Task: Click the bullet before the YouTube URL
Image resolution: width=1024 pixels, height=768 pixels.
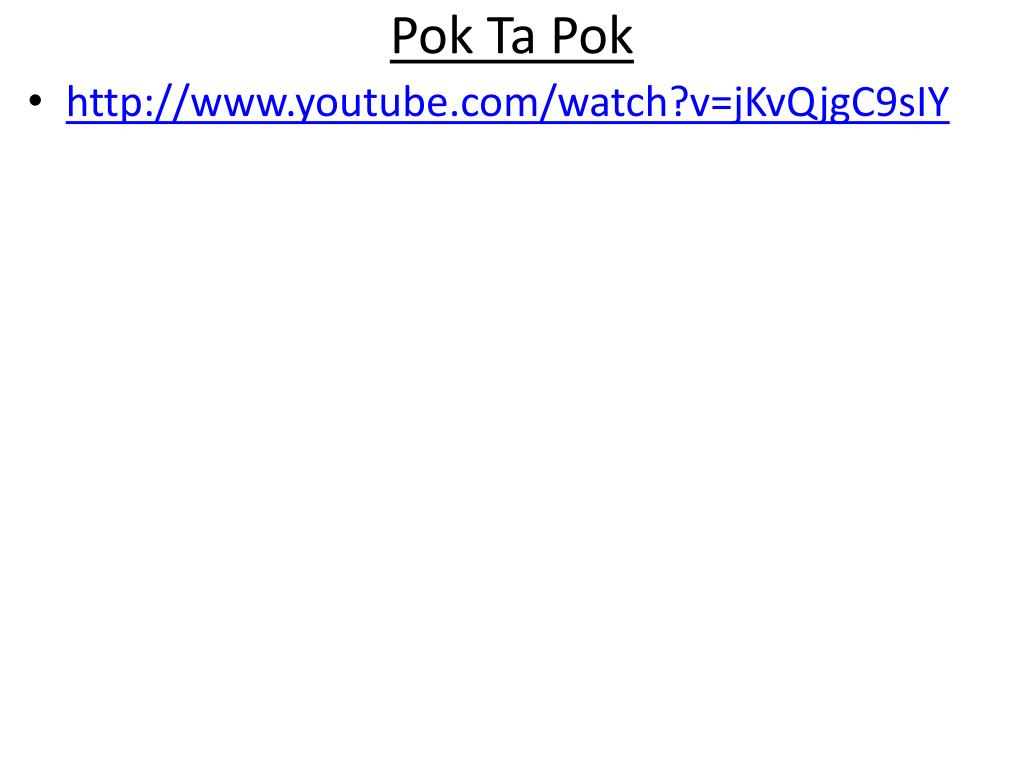Action: pos(35,101)
